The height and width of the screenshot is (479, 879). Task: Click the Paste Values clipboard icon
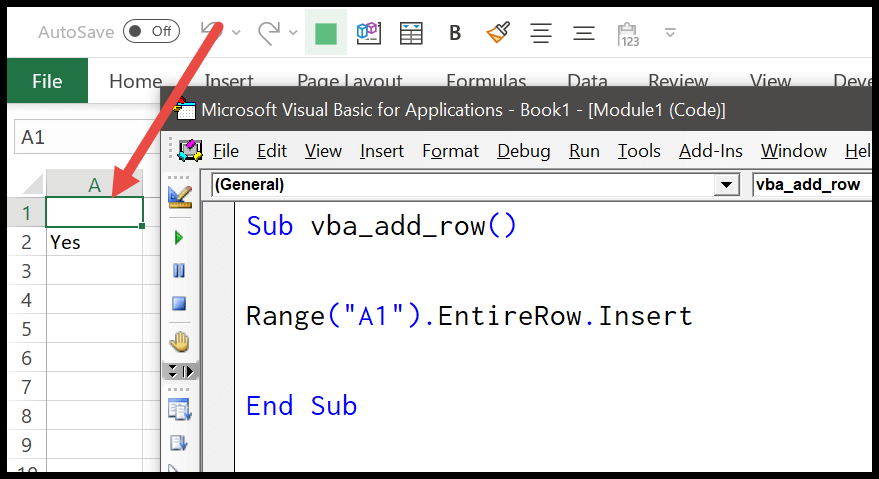[x=628, y=34]
